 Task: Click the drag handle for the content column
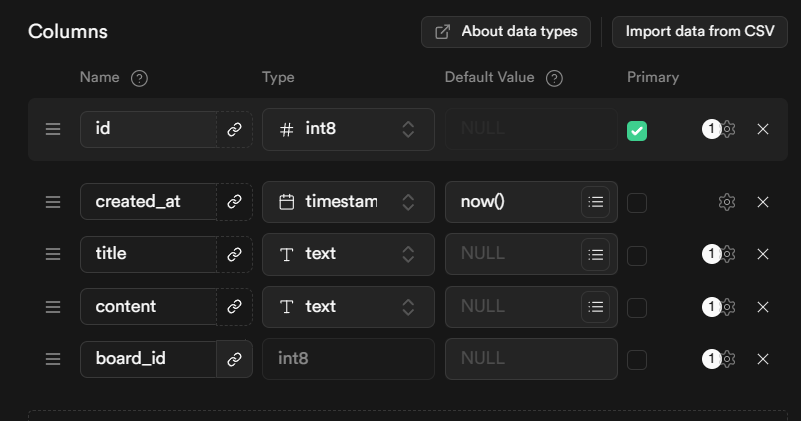tap(53, 307)
